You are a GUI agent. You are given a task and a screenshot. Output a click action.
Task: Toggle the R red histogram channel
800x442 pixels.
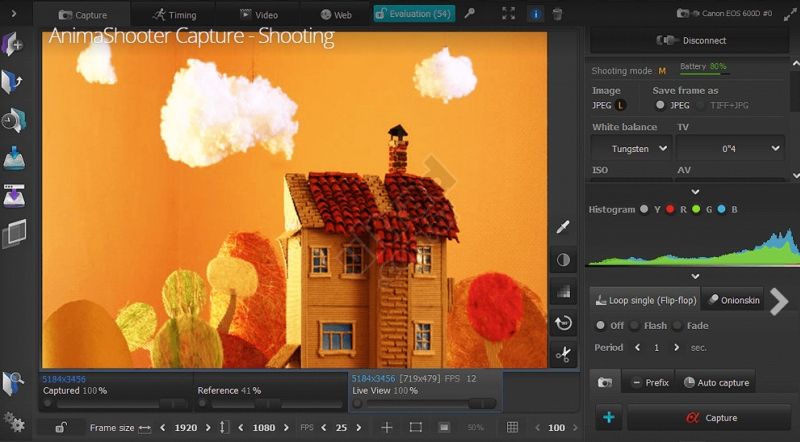click(x=670, y=209)
